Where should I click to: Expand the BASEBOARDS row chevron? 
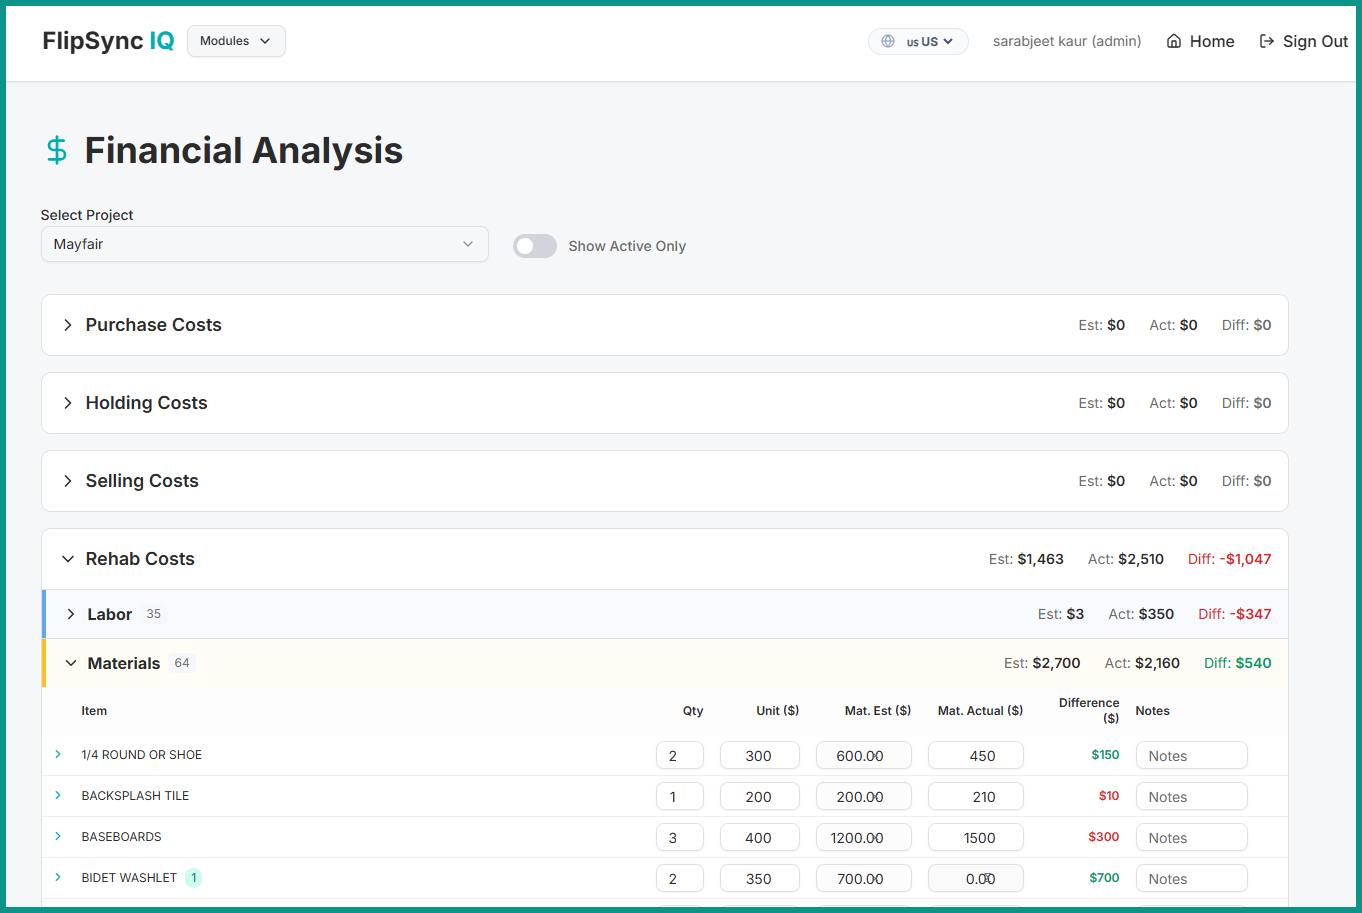(58, 836)
